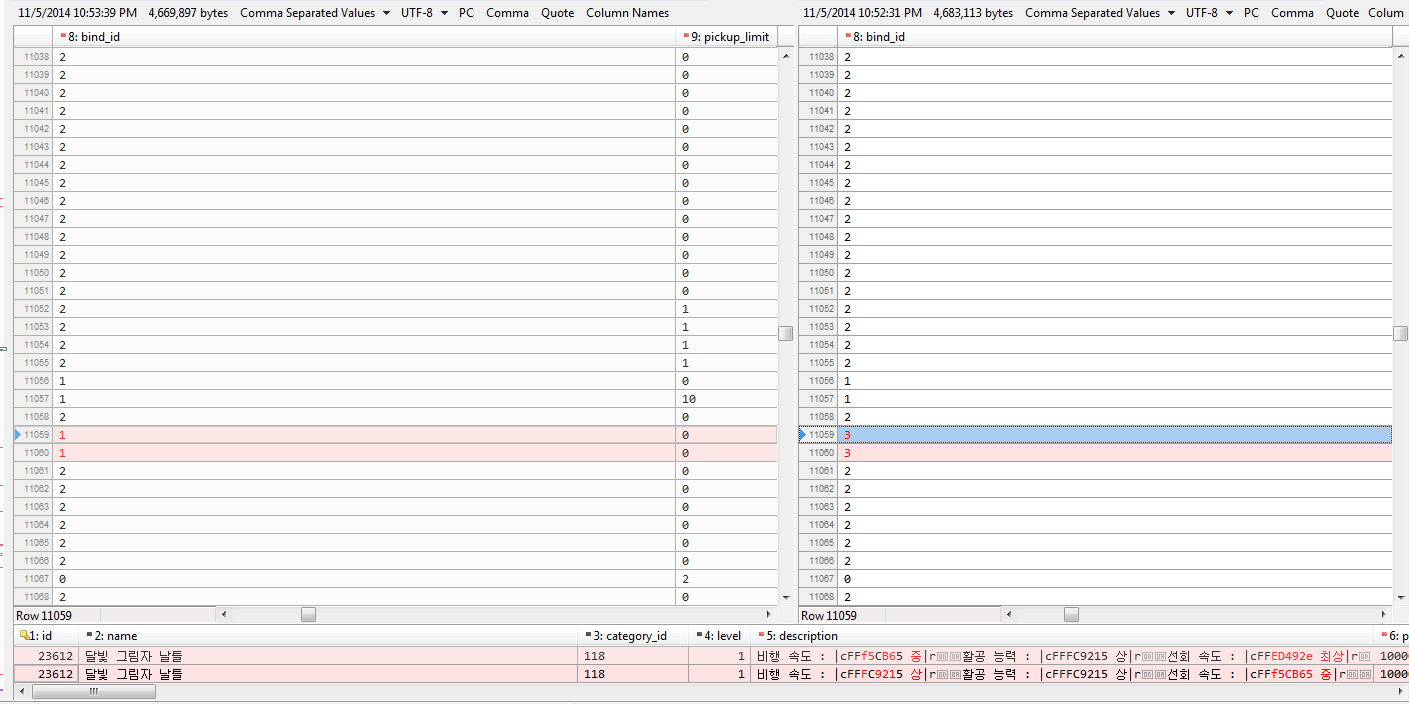Select red bind_id '3' in right row 11060

[847, 453]
